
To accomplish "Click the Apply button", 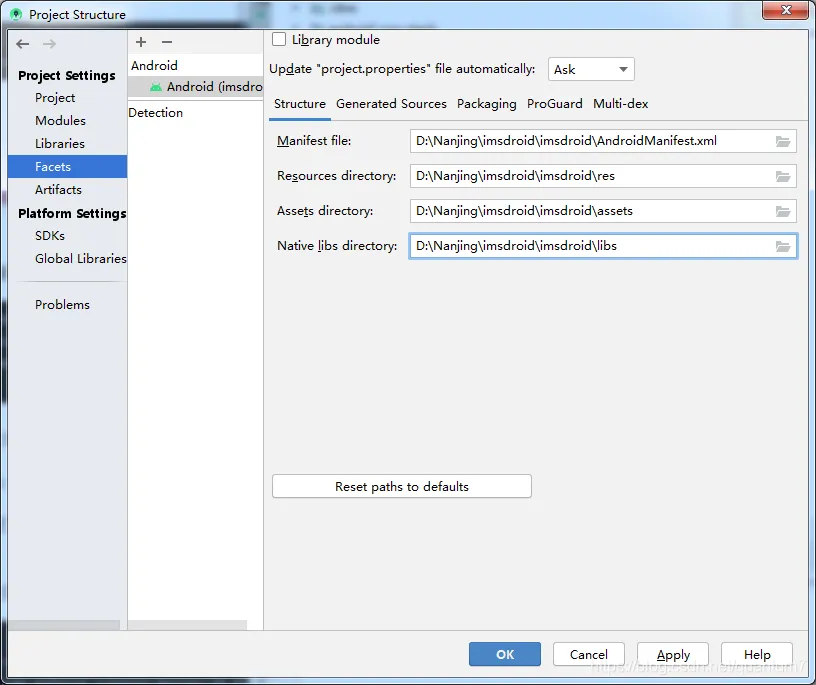I will tap(673, 654).
